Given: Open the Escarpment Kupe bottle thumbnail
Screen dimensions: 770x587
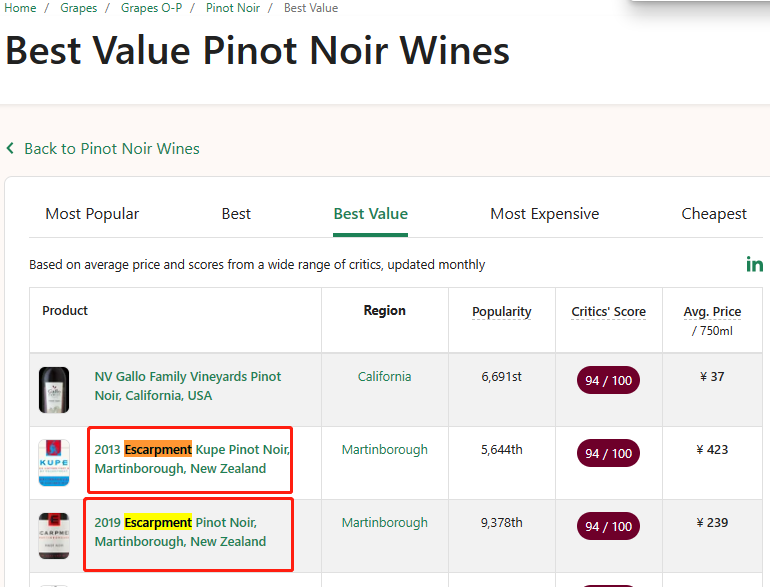Looking at the screenshot, I should tap(54, 463).
